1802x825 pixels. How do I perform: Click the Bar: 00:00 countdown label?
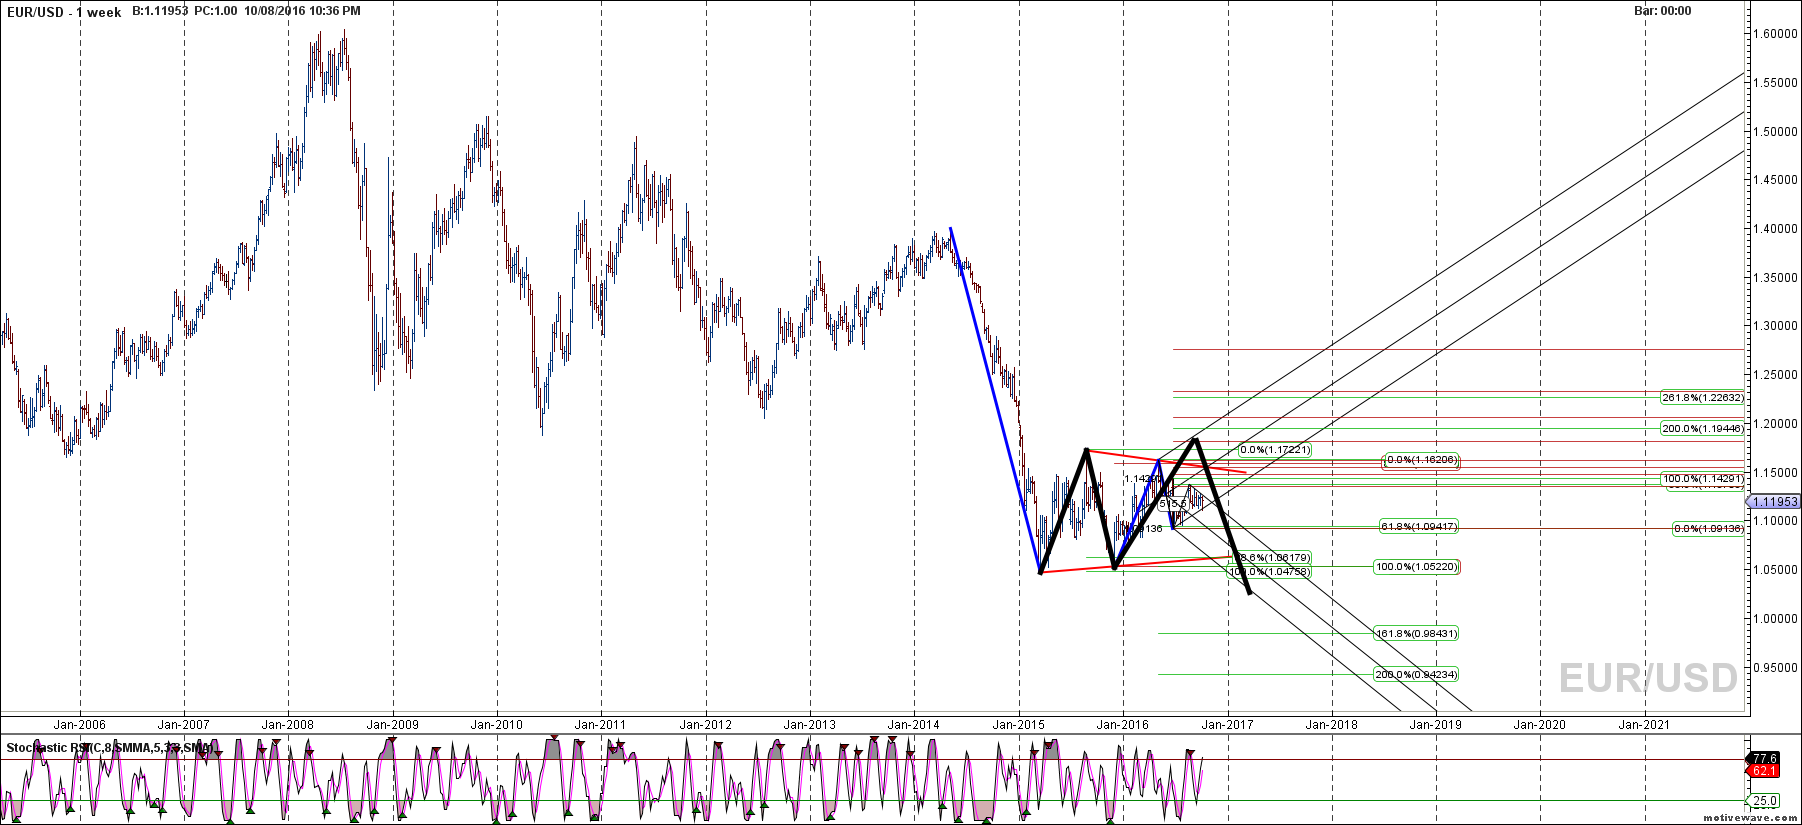click(1663, 11)
